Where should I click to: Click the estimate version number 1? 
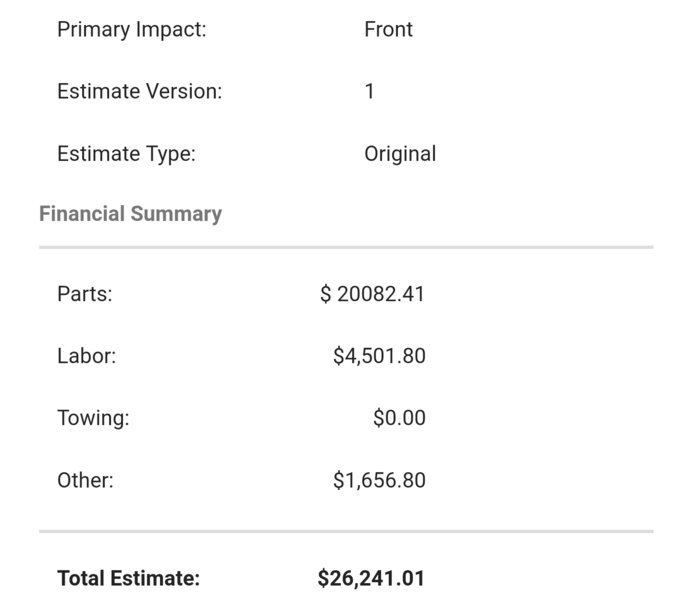369,91
